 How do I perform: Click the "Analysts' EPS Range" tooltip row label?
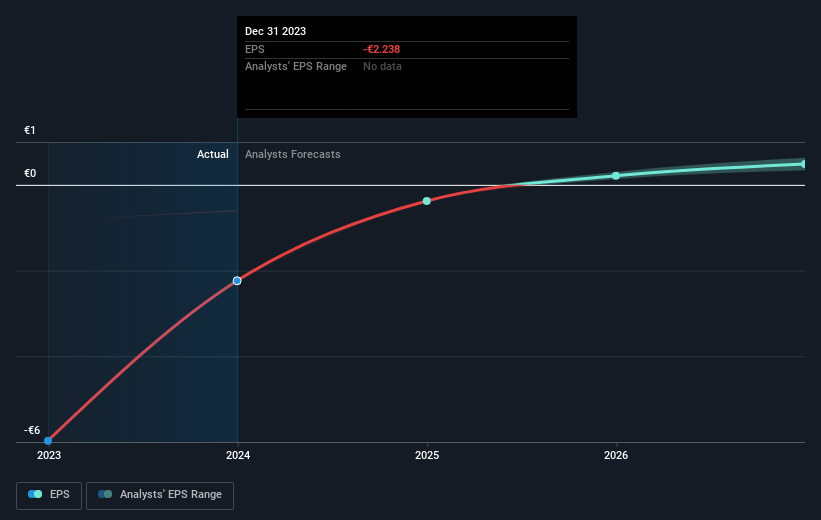pyautogui.click(x=296, y=67)
